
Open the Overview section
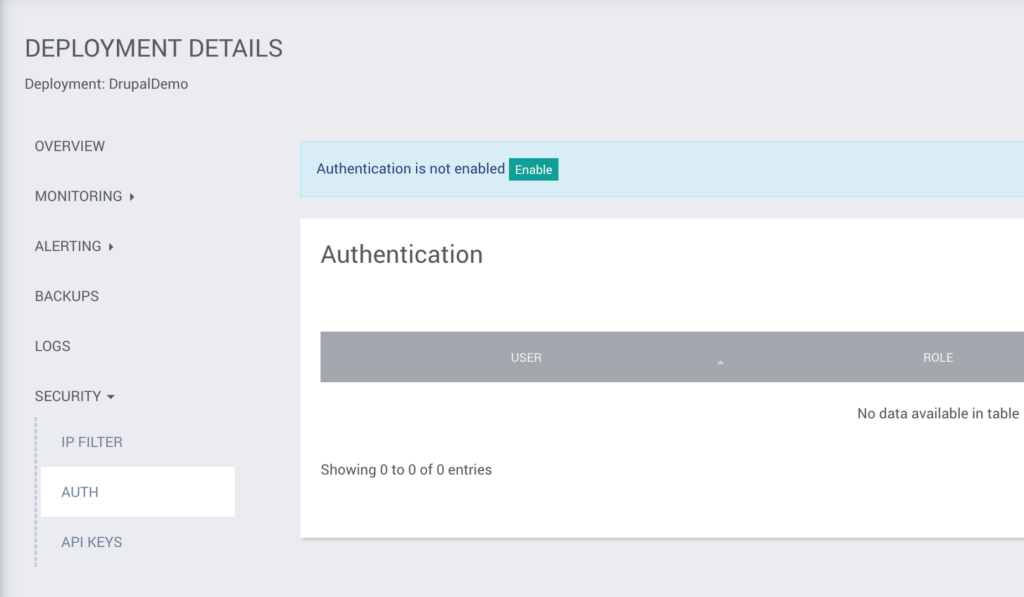[x=70, y=146]
